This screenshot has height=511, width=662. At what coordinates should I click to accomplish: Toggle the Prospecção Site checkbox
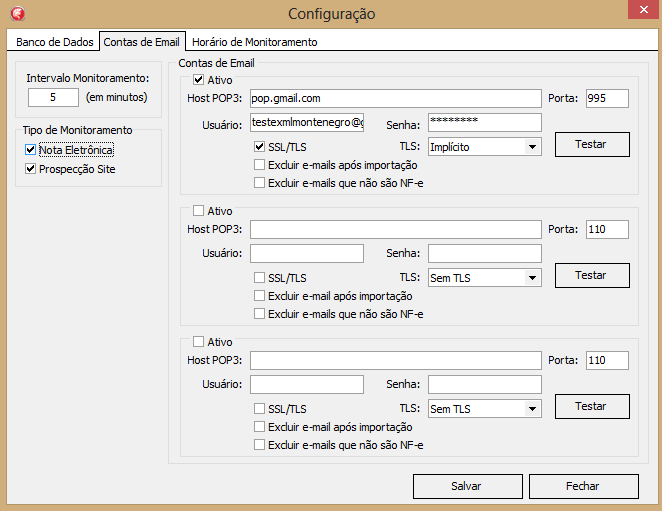point(31,169)
